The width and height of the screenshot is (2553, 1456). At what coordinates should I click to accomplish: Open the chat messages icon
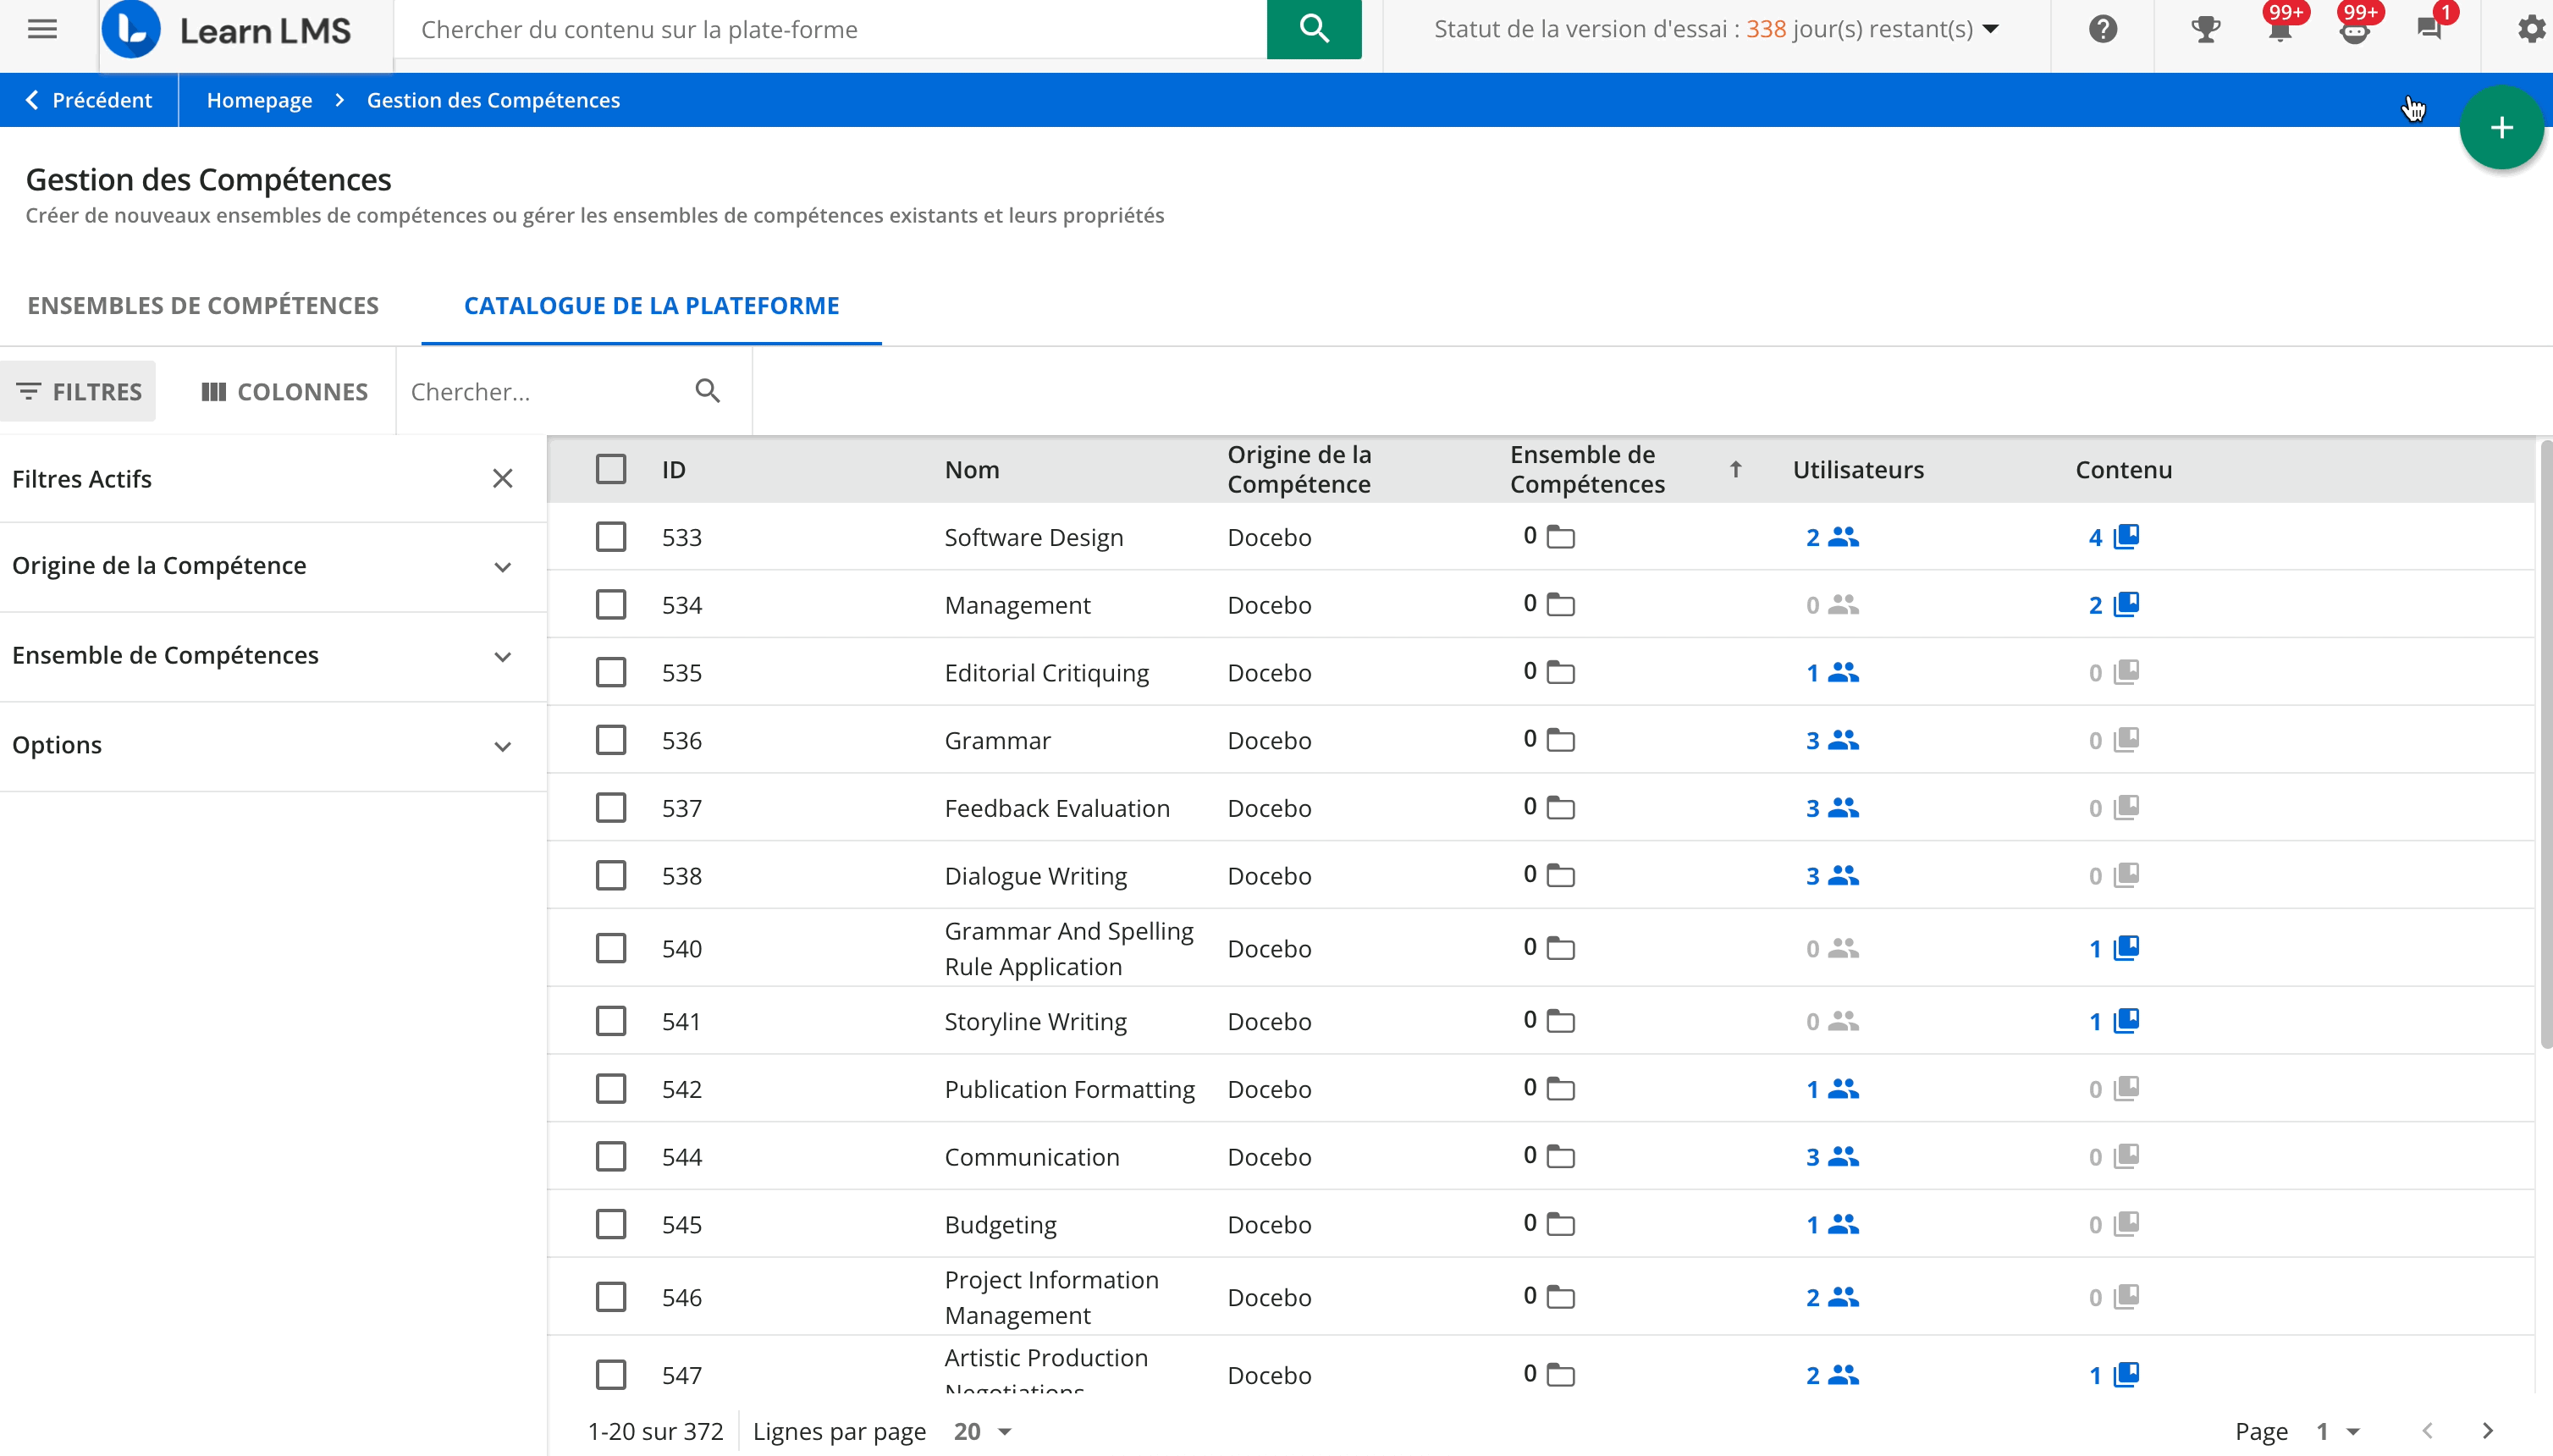pos(2429,29)
